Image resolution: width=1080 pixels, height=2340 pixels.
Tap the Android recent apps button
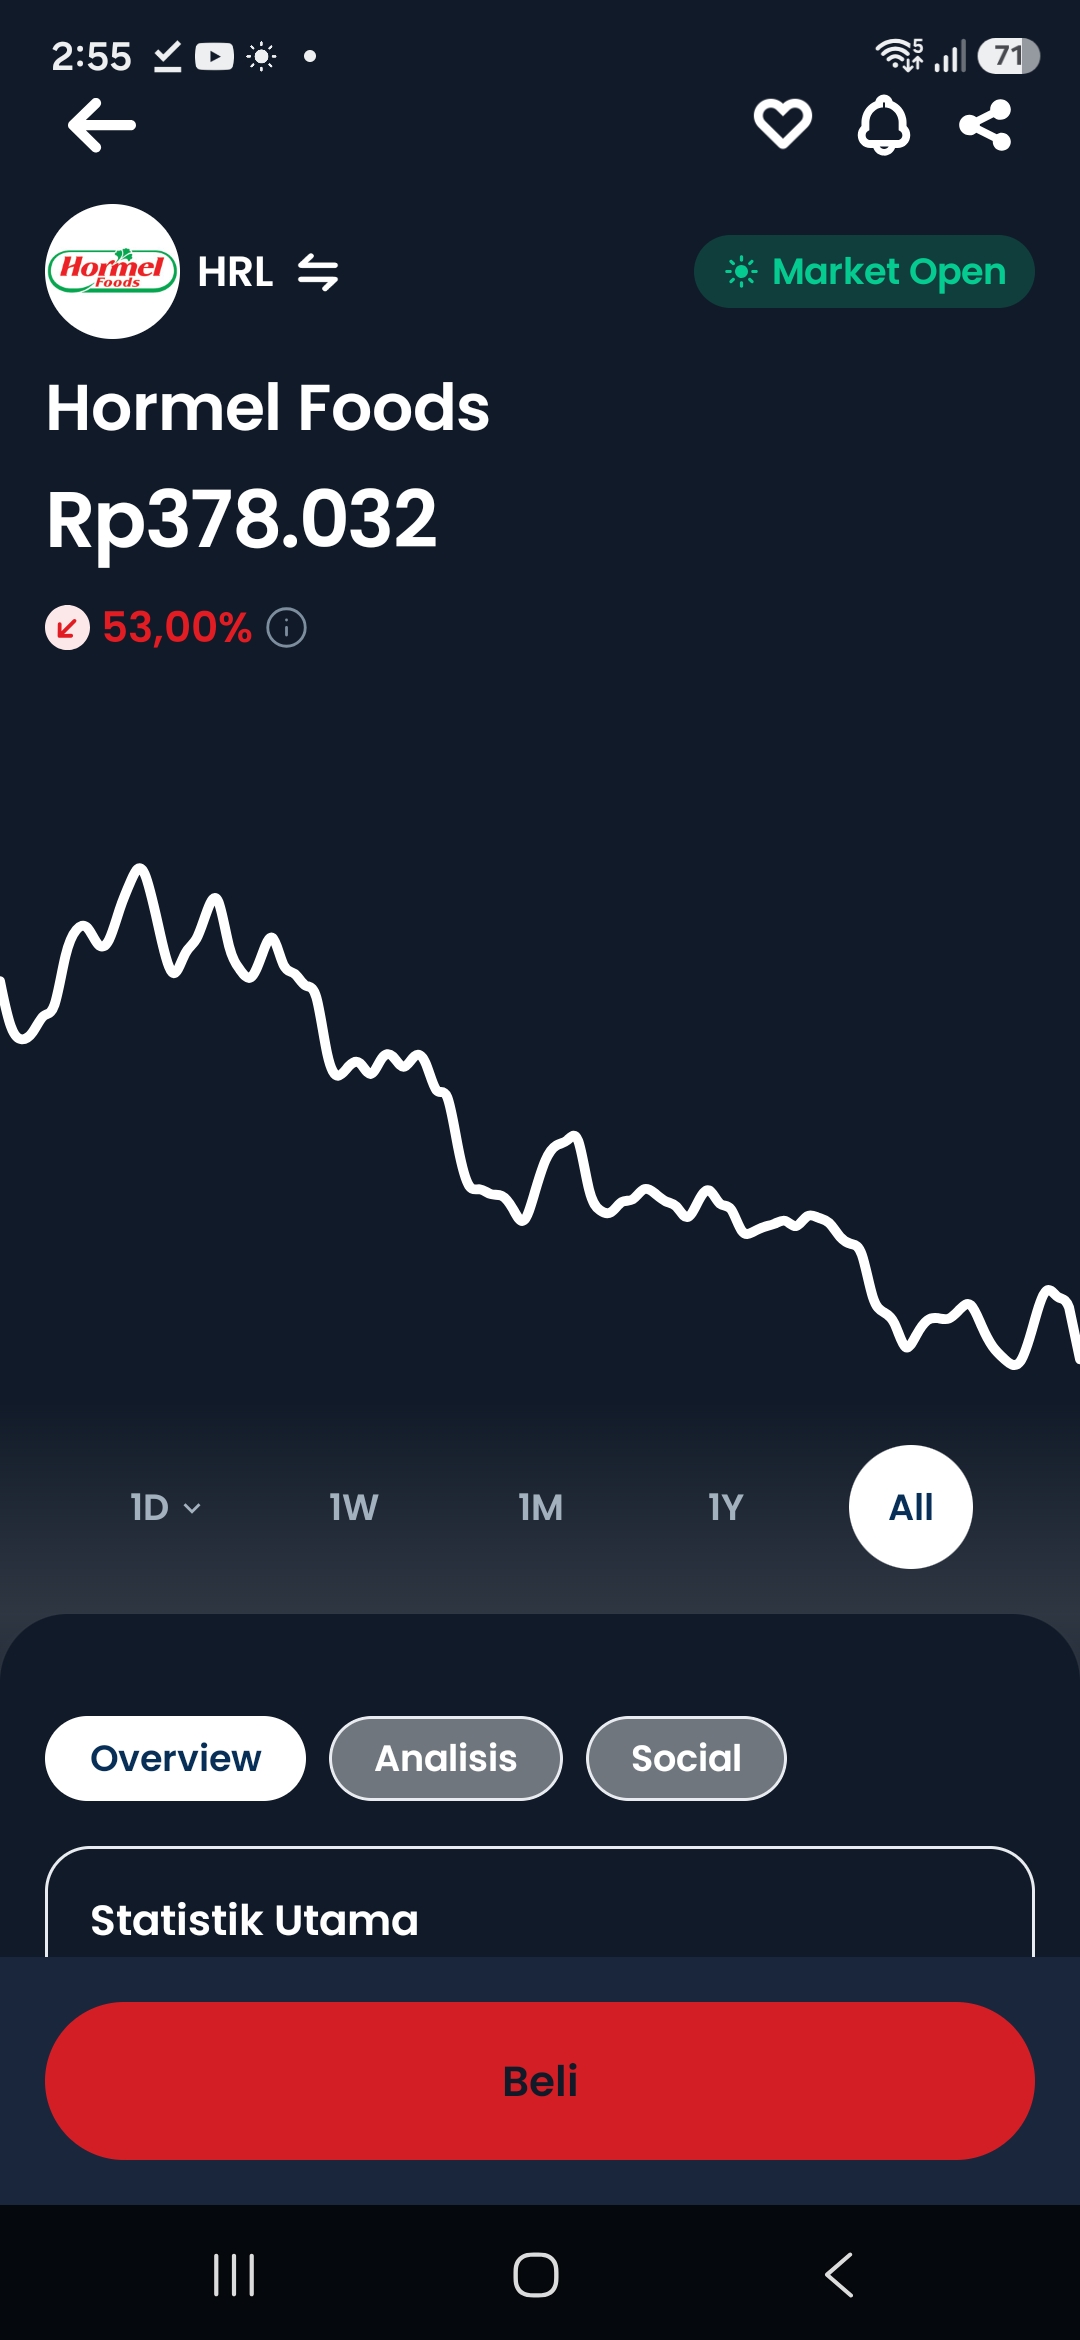(234, 2275)
